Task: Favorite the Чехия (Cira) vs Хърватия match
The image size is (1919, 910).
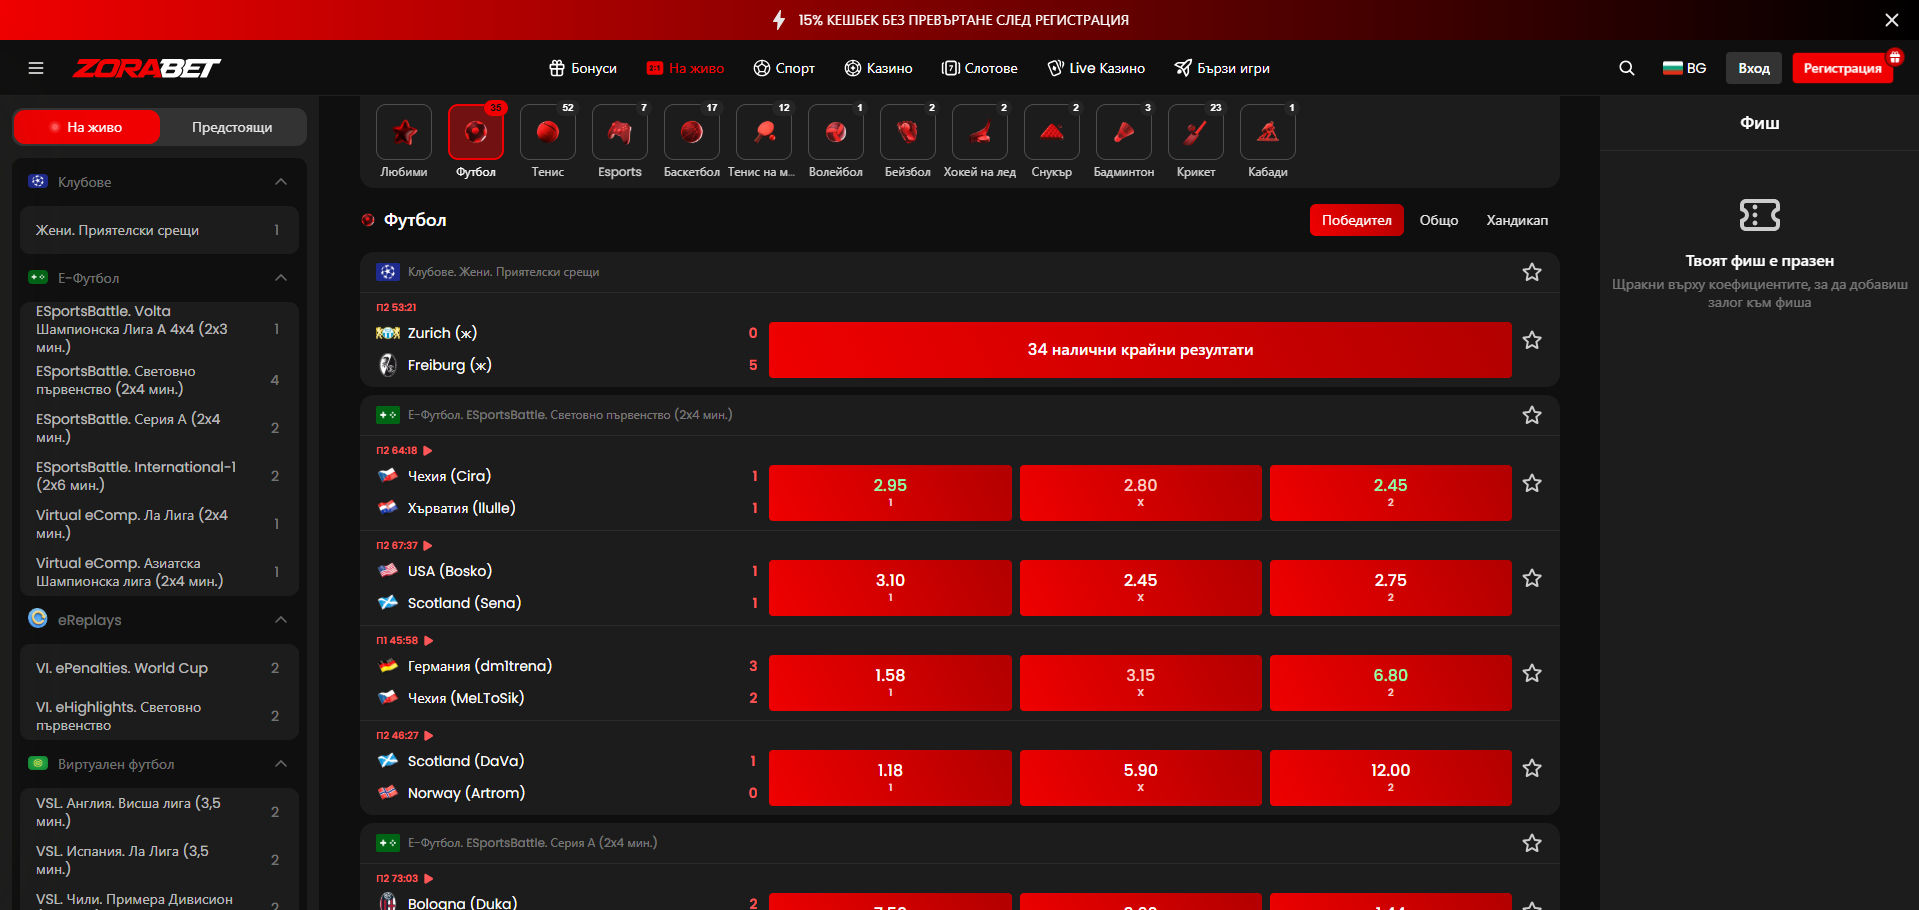Action: pyautogui.click(x=1532, y=484)
